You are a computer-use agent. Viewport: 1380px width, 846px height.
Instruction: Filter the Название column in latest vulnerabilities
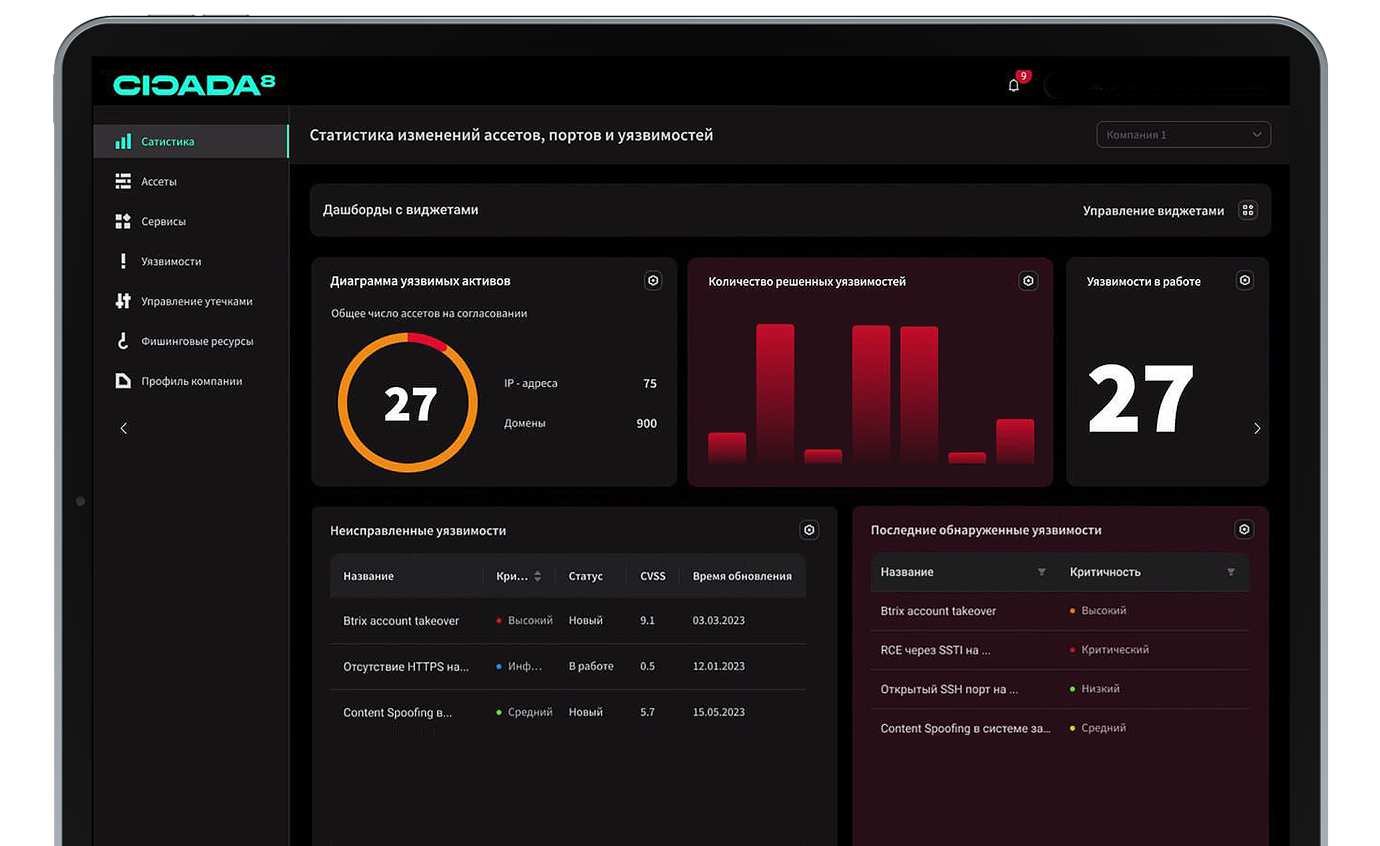(1042, 572)
